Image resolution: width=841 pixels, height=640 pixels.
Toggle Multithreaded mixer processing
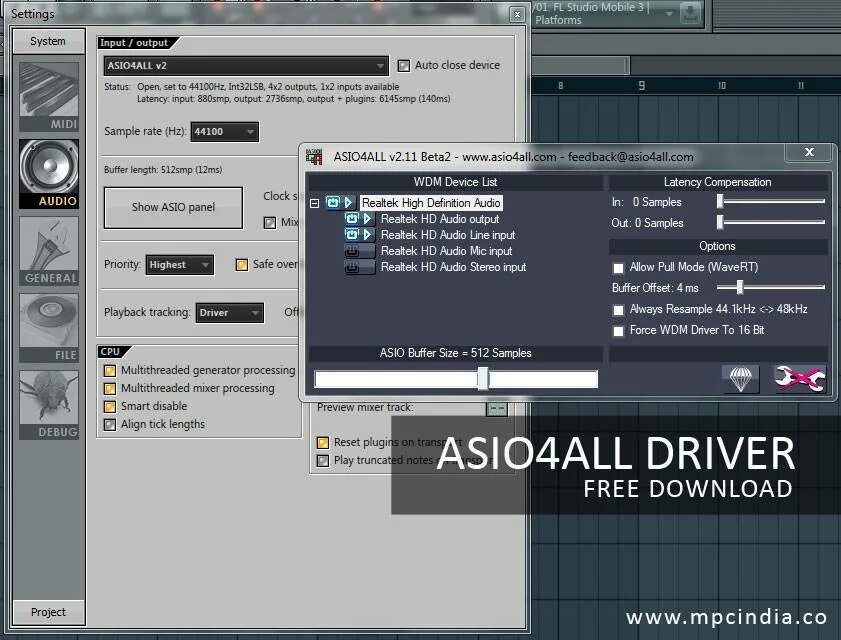(110, 388)
